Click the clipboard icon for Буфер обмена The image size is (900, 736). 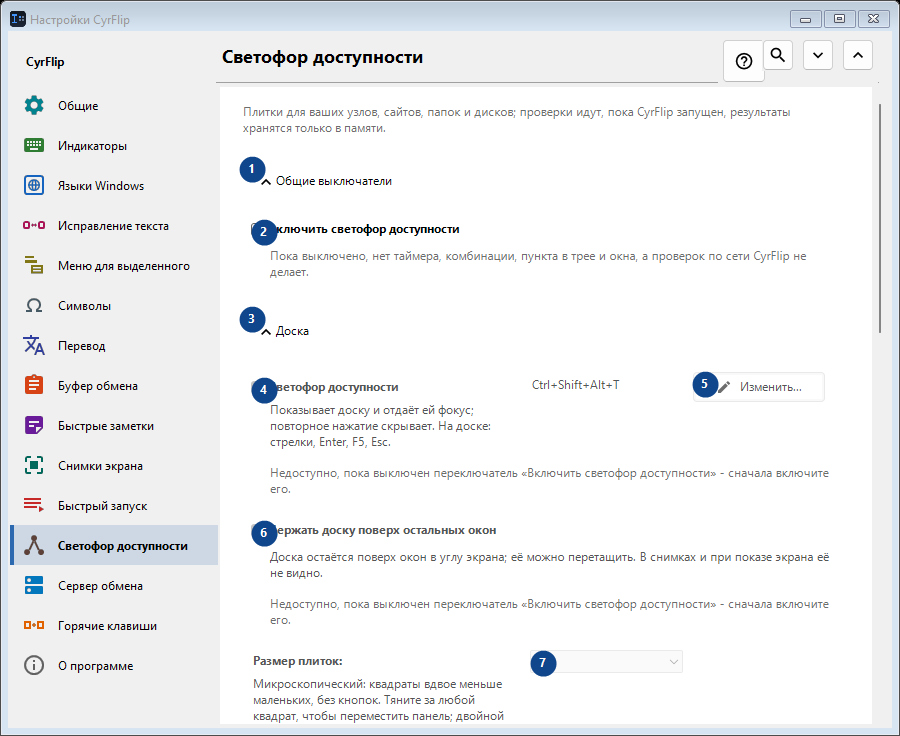34,385
